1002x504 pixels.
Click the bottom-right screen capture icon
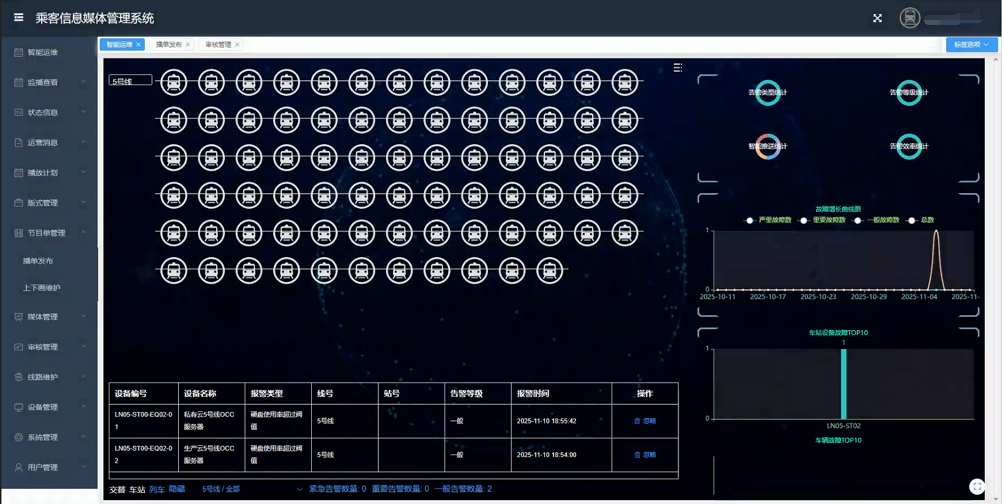tap(976, 487)
